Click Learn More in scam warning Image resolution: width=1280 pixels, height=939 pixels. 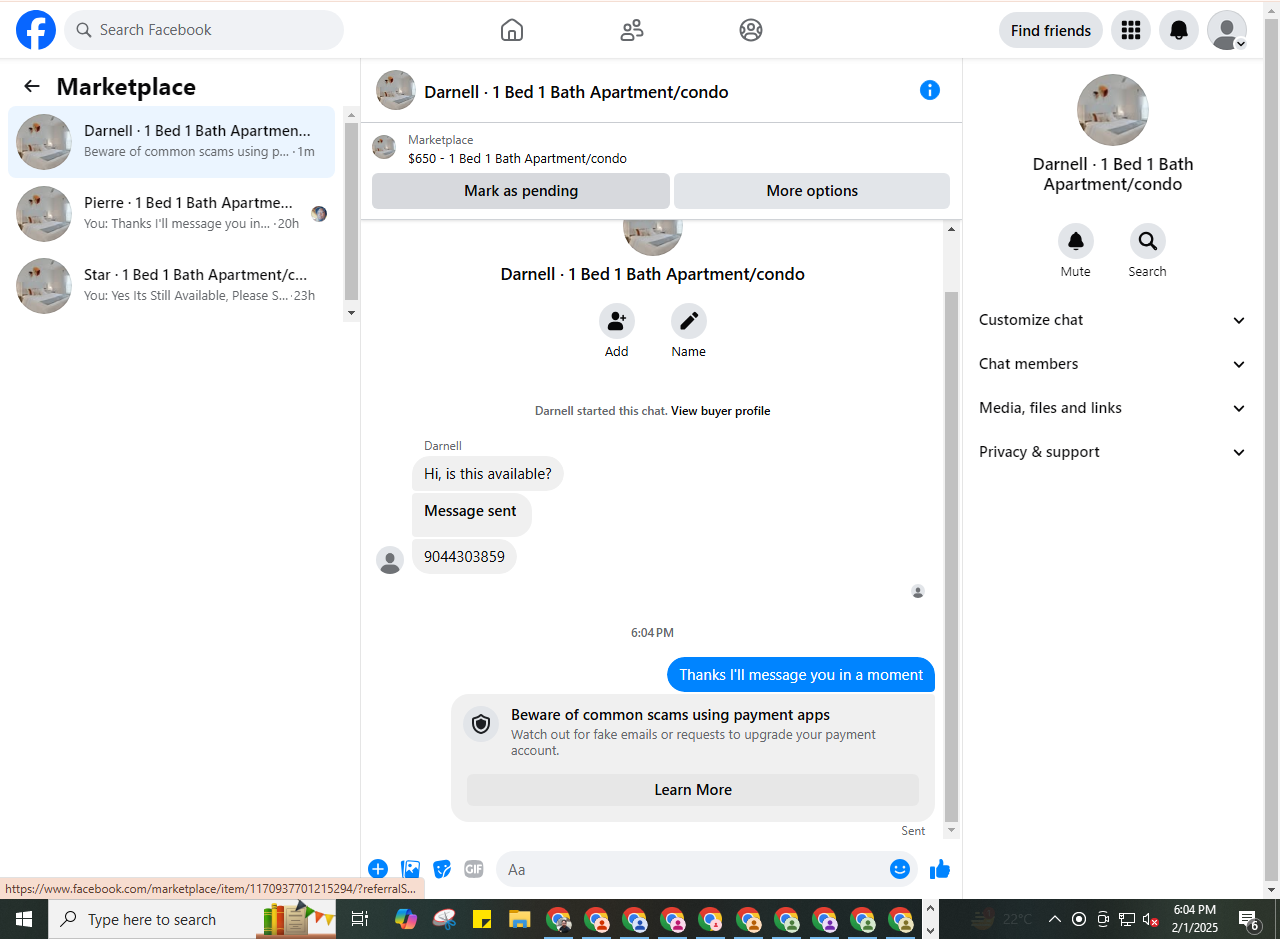point(693,790)
